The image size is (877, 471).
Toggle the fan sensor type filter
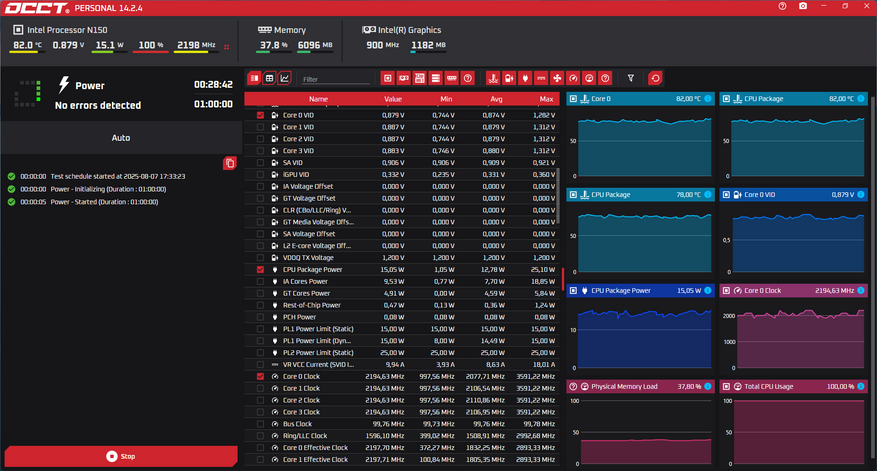click(x=557, y=78)
